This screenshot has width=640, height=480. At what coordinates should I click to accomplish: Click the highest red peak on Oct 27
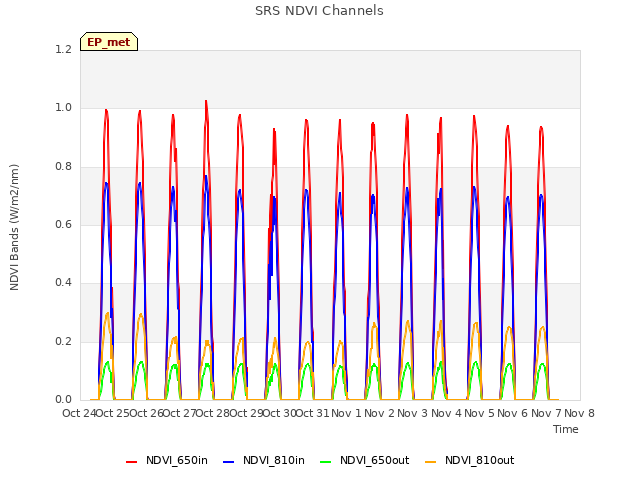pos(206,101)
